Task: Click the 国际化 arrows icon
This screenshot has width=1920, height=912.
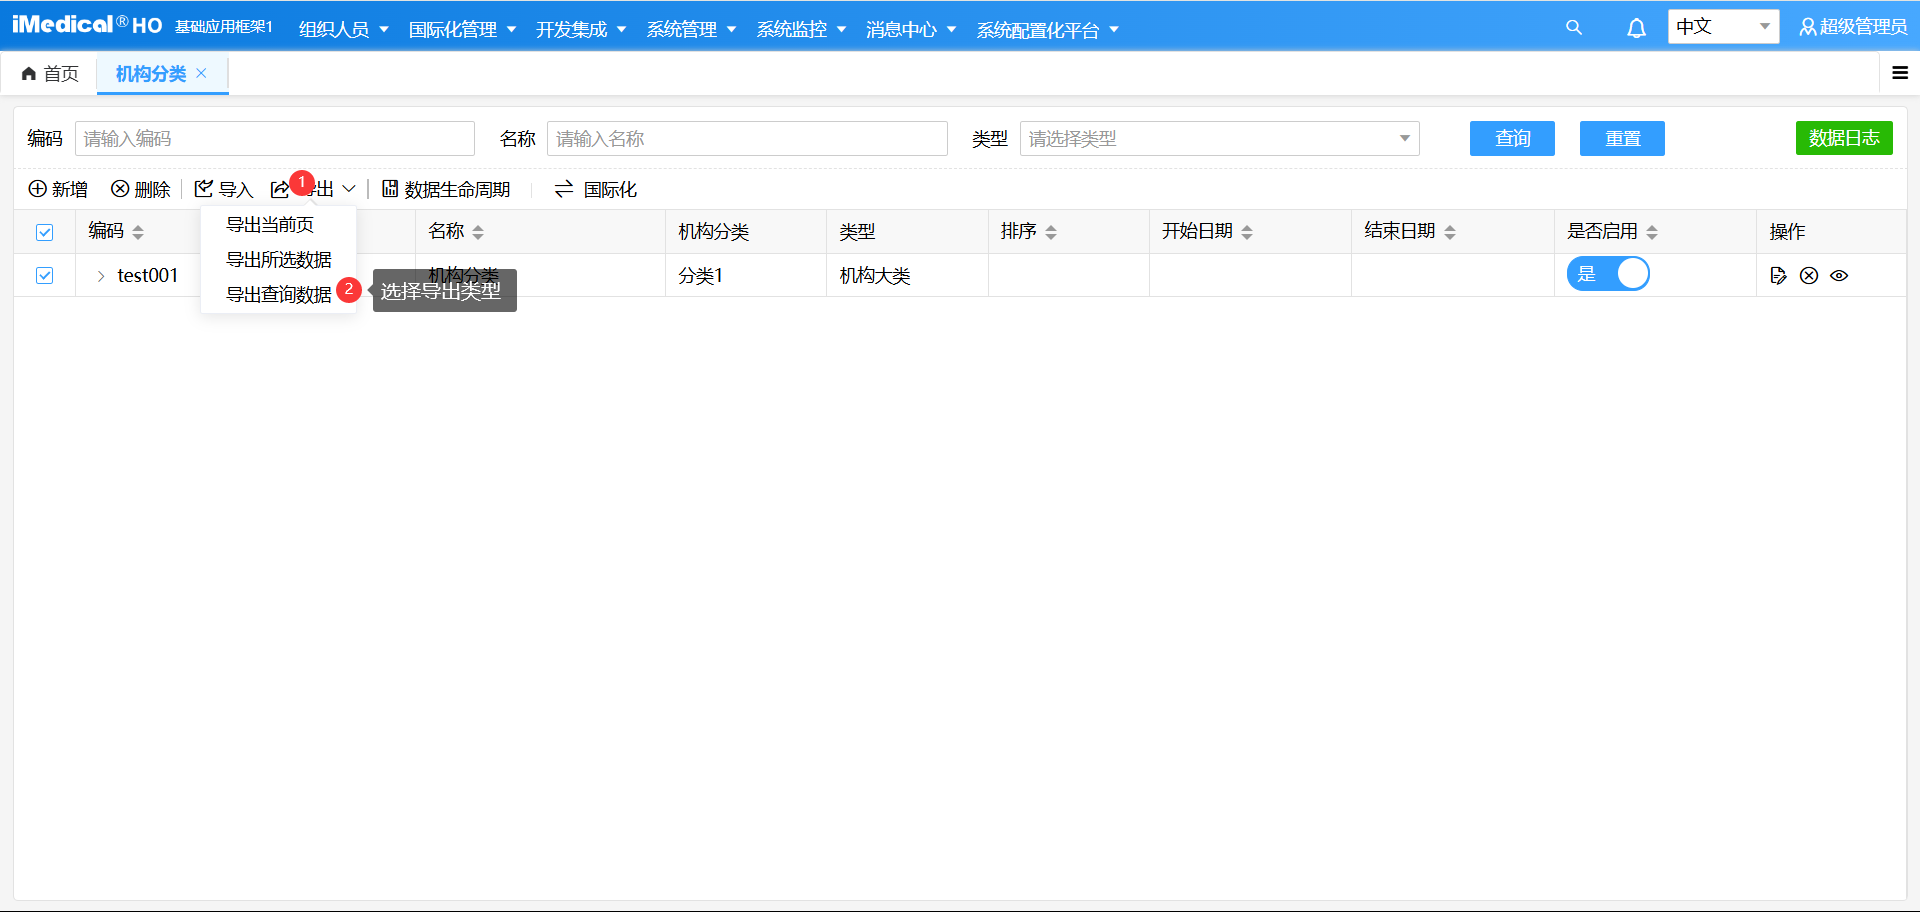Action: pyautogui.click(x=563, y=189)
